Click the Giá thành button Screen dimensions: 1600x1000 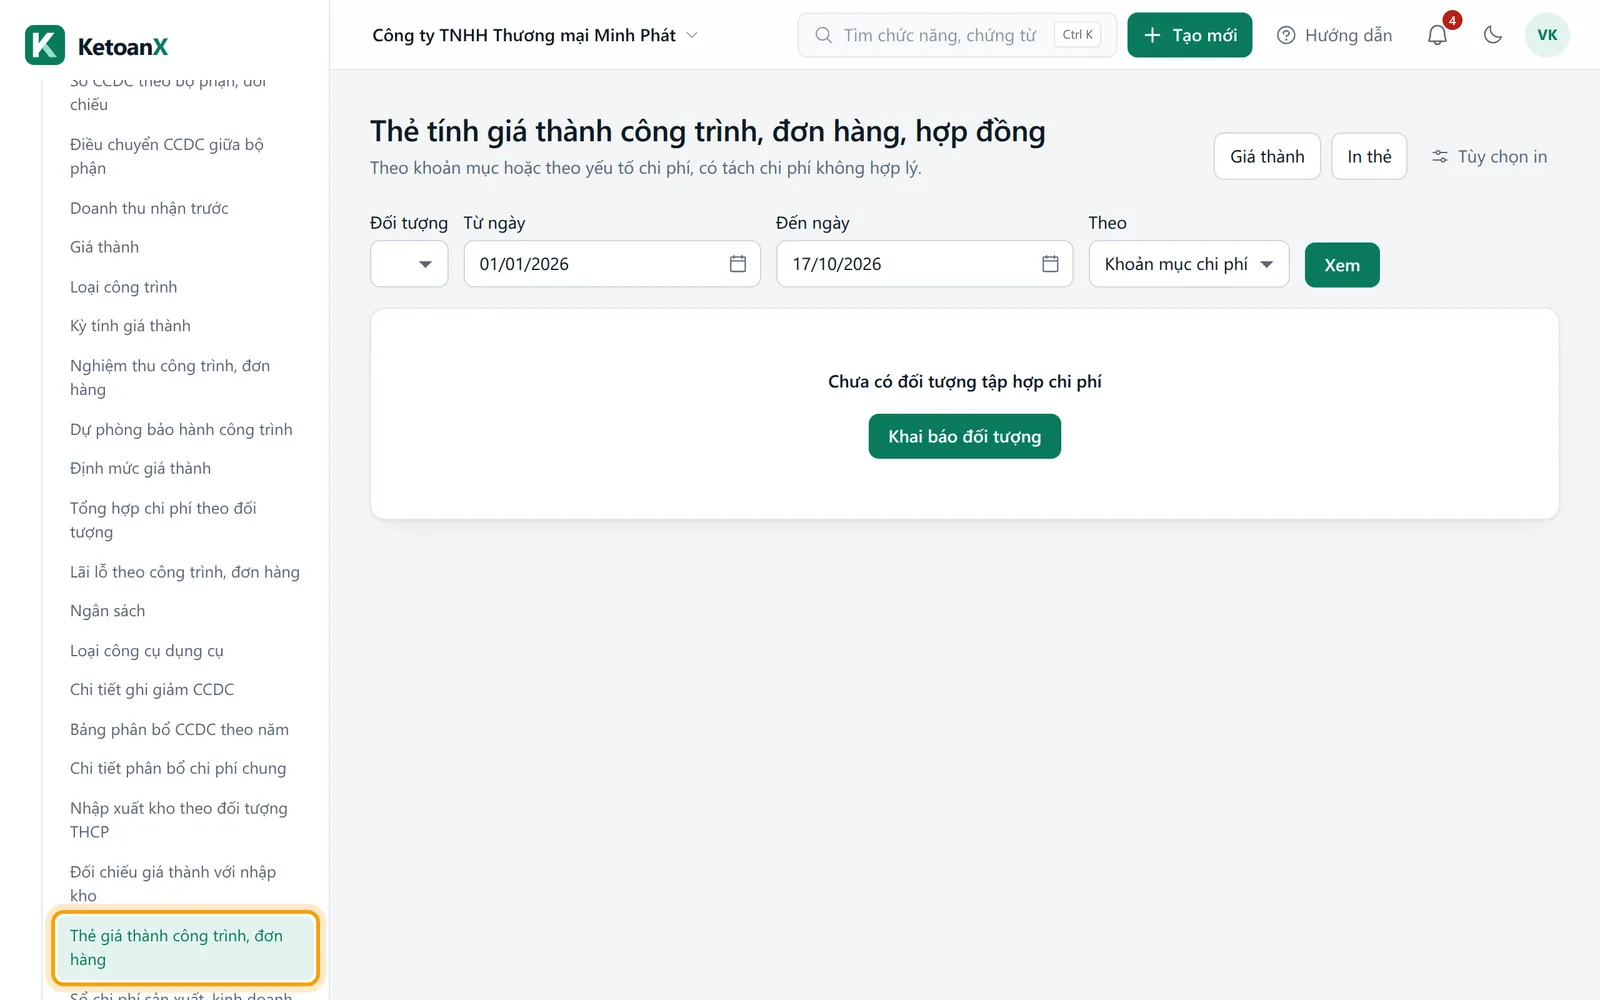pyautogui.click(x=1267, y=157)
